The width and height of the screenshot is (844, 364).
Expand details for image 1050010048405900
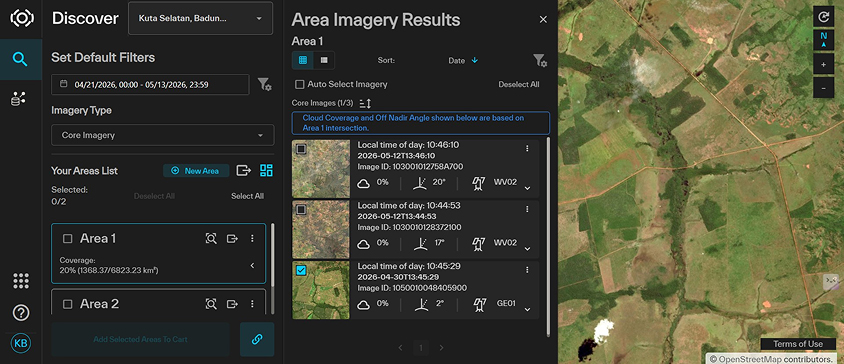(528, 310)
